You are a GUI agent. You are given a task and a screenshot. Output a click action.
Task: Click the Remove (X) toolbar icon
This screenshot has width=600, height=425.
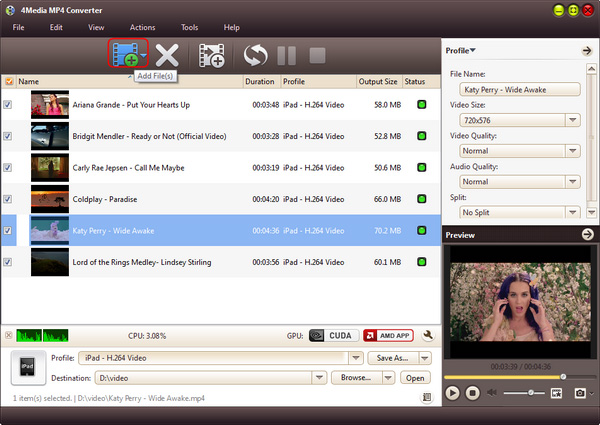pos(167,55)
